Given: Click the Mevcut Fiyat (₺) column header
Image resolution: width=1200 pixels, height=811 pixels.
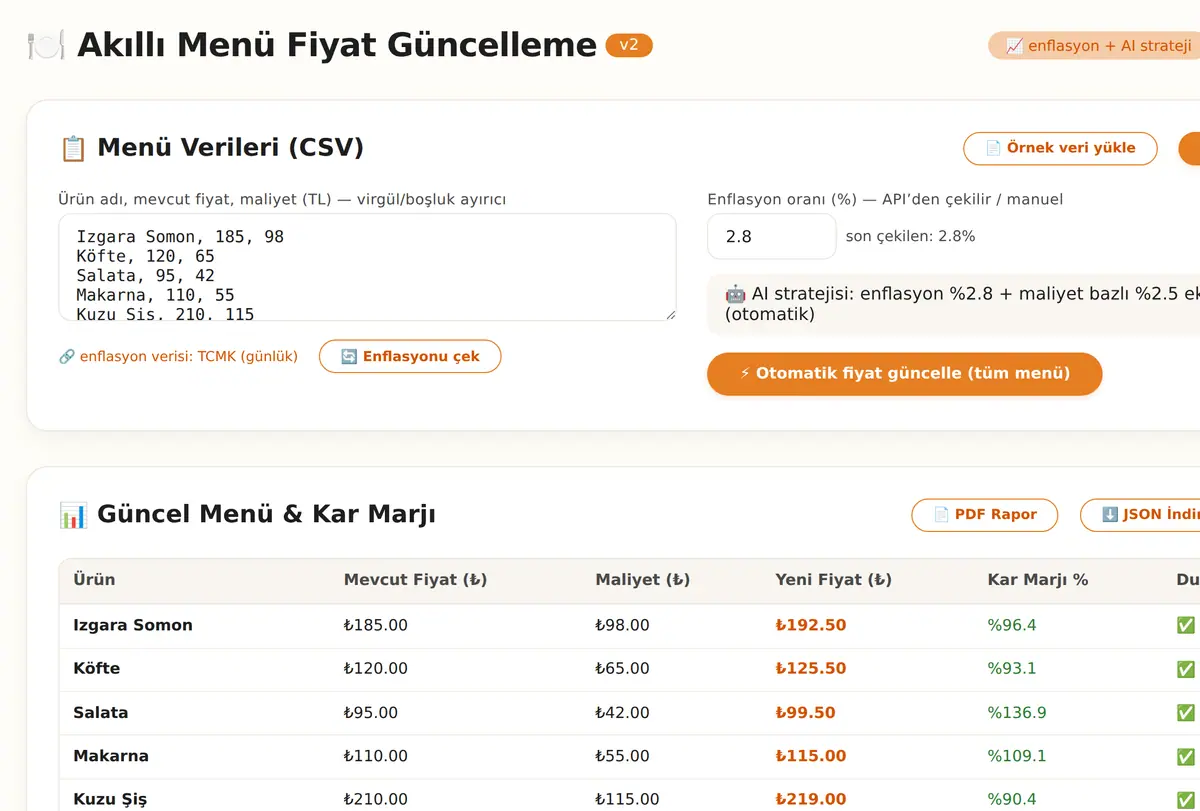Looking at the screenshot, I should click(x=416, y=580).
